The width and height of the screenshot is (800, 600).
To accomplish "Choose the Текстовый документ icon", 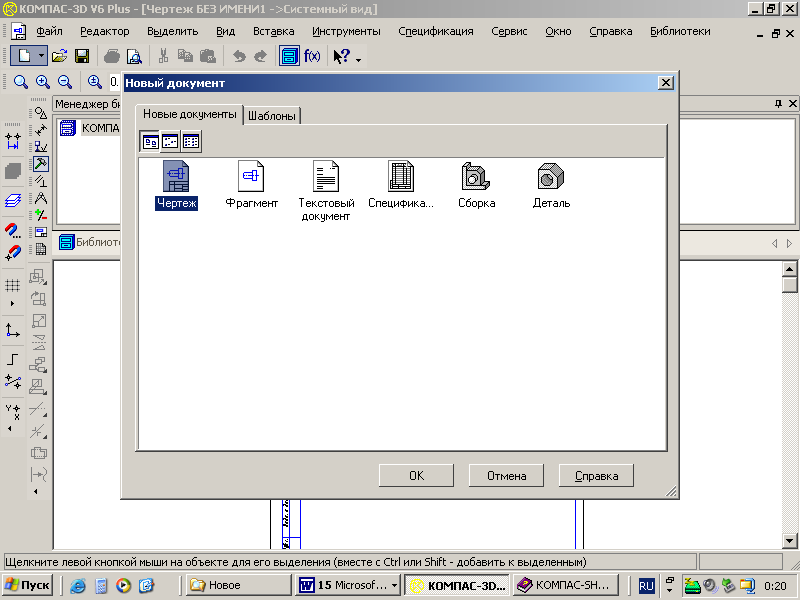I will (x=326, y=191).
